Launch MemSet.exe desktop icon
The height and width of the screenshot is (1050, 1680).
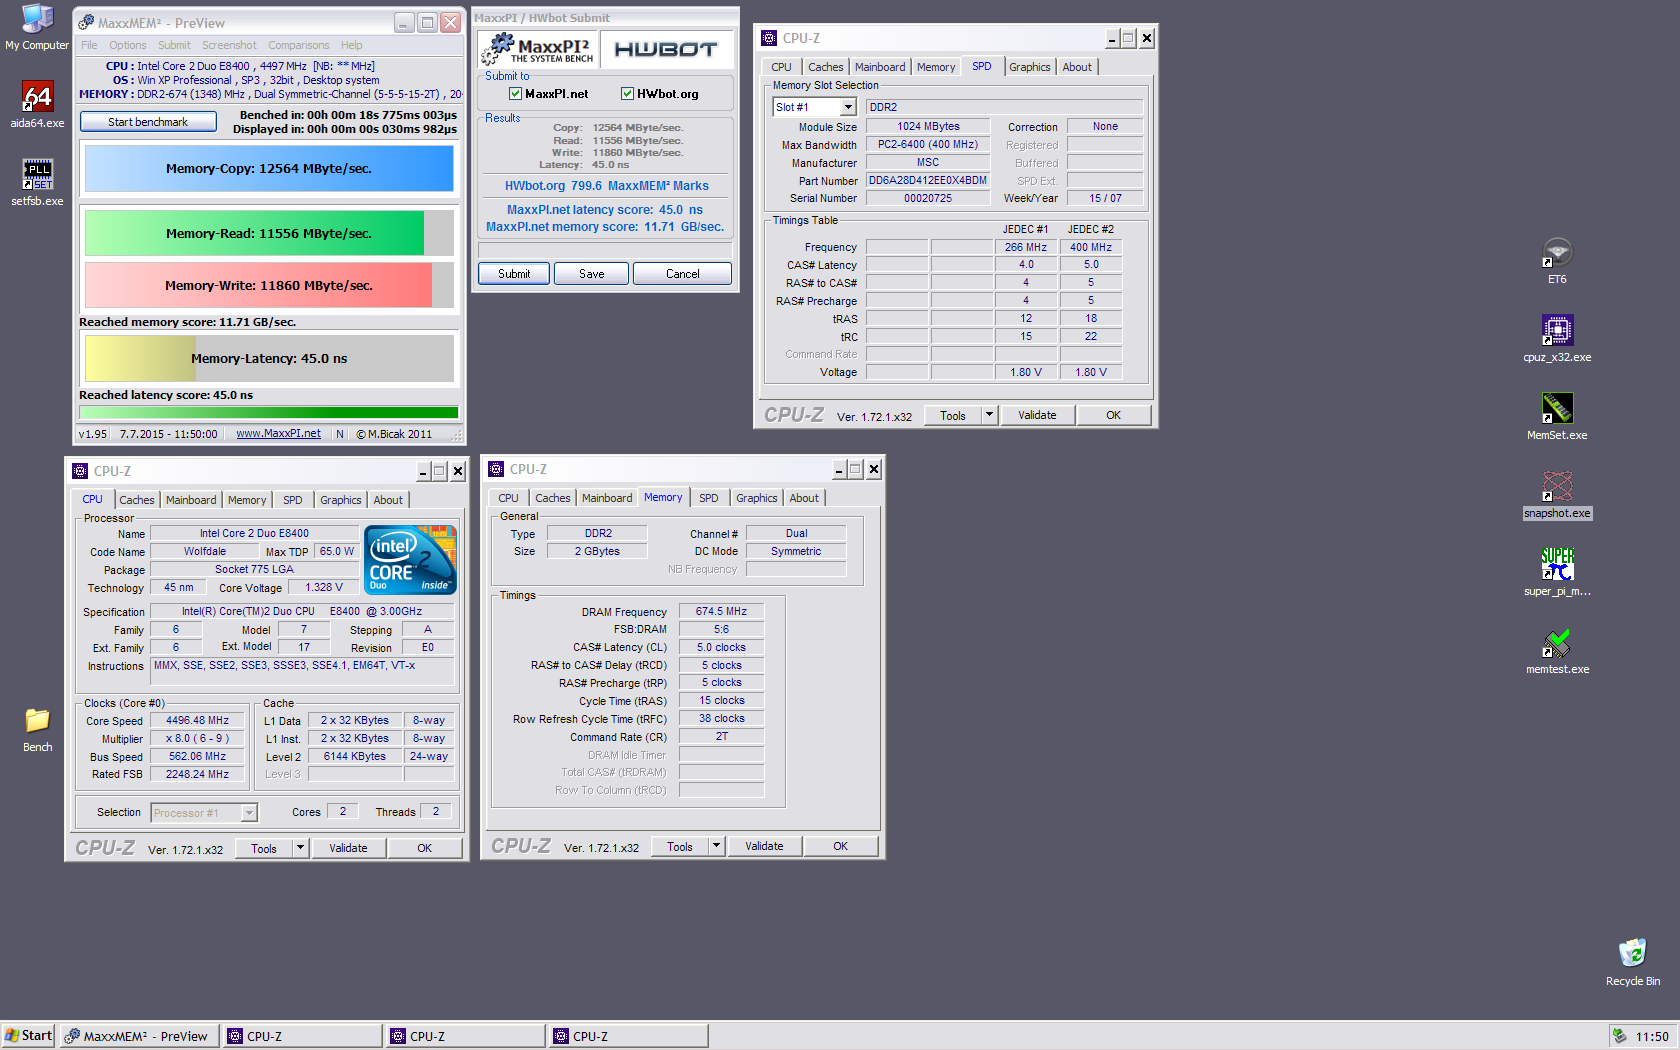[x=1557, y=417]
